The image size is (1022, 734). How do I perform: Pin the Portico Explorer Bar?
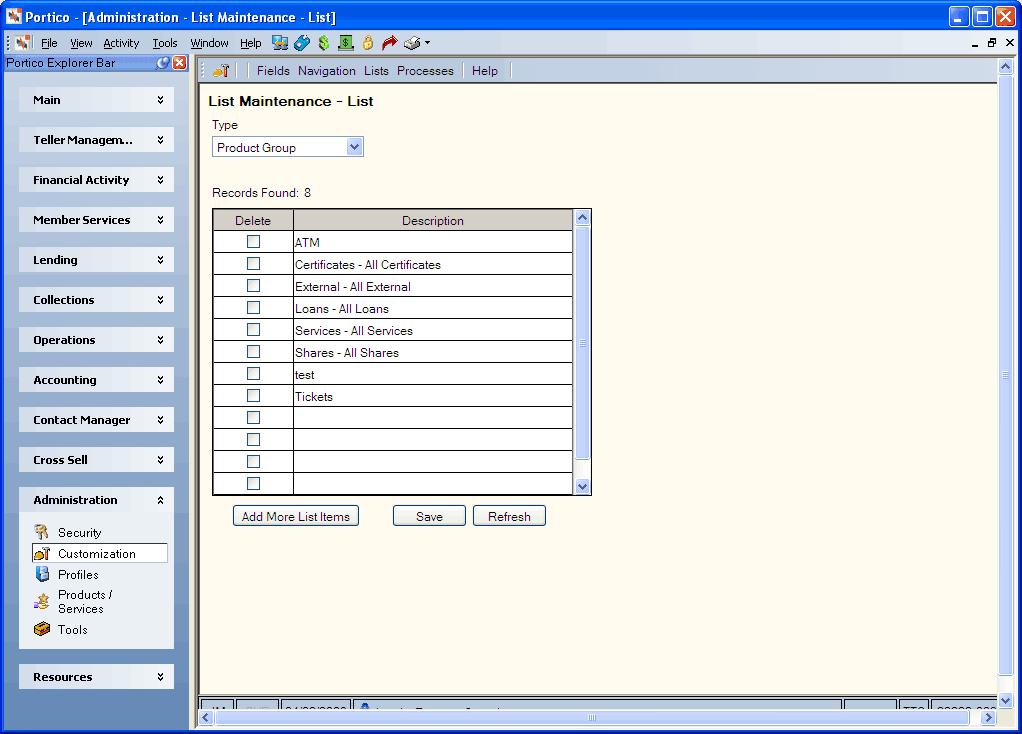pos(163,63)
